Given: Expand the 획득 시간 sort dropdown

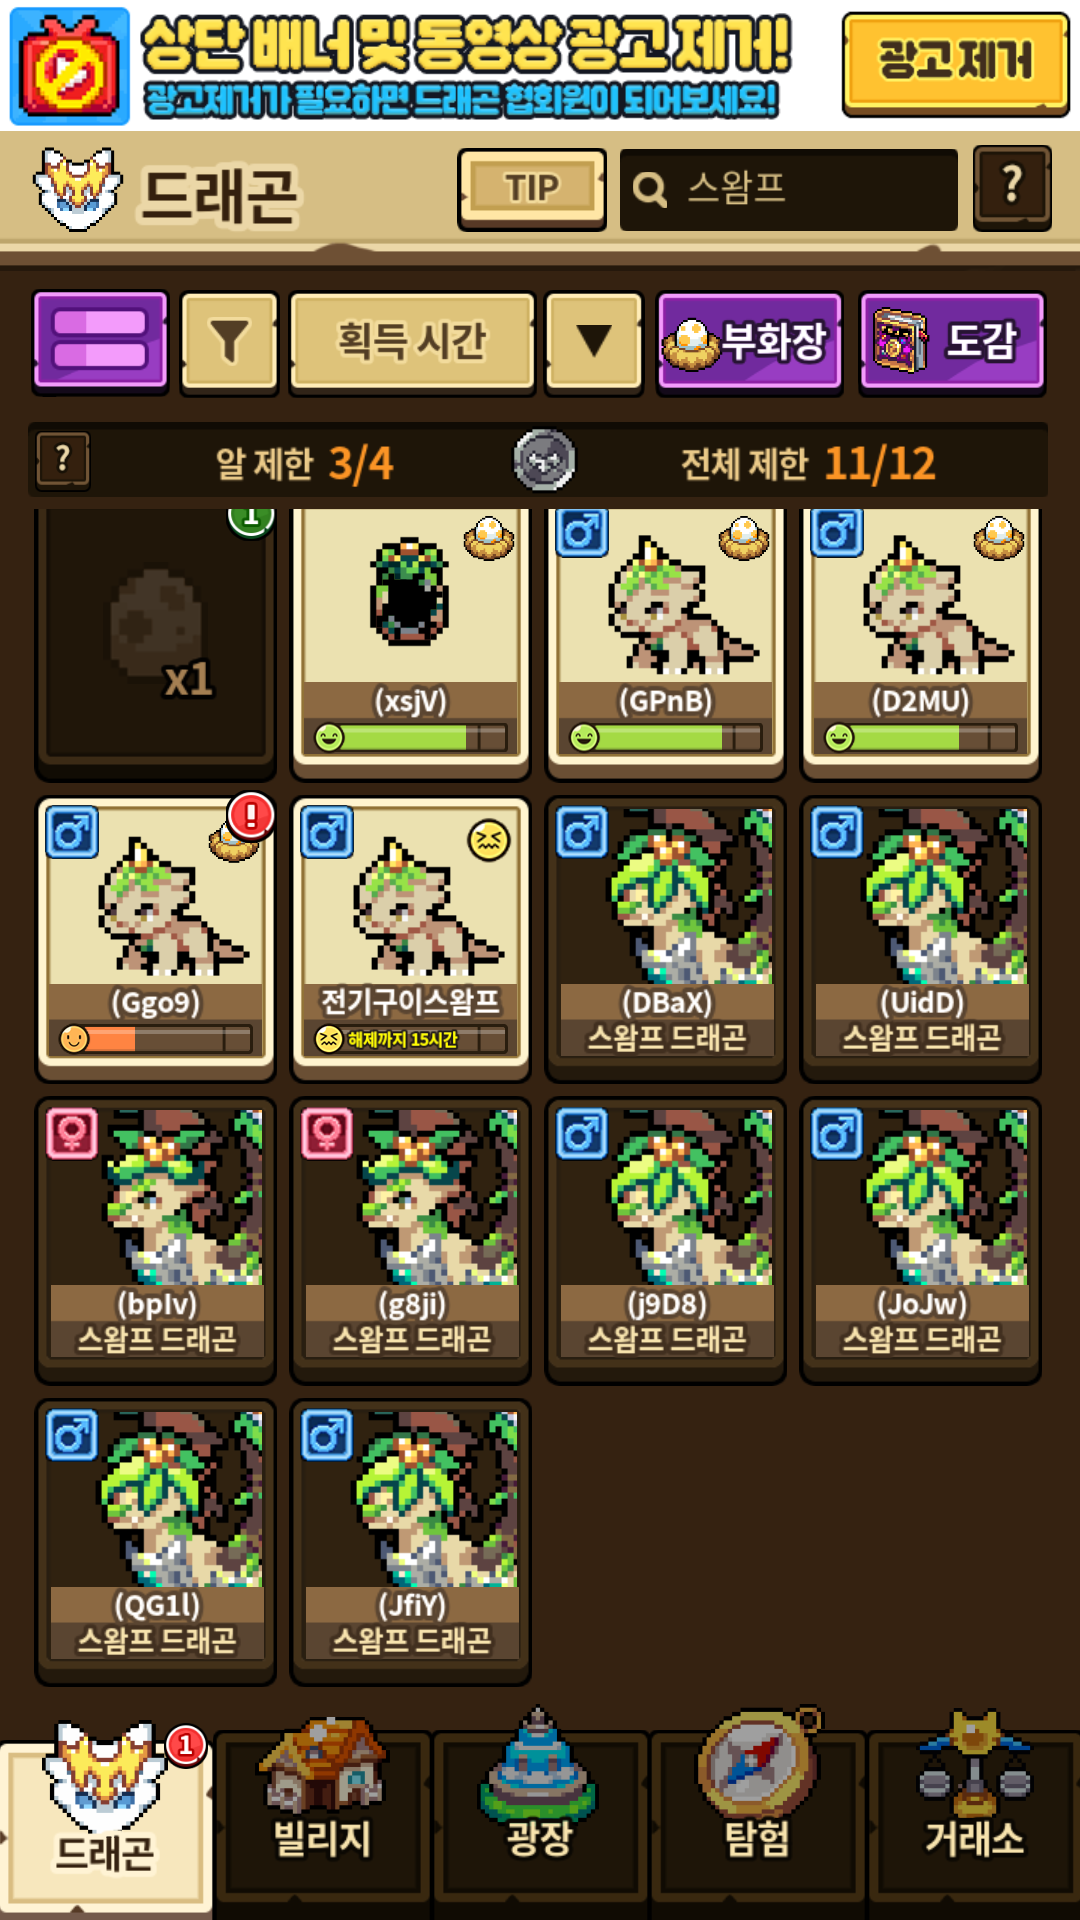Looking at the screenshot, I should tap(412, 341).
